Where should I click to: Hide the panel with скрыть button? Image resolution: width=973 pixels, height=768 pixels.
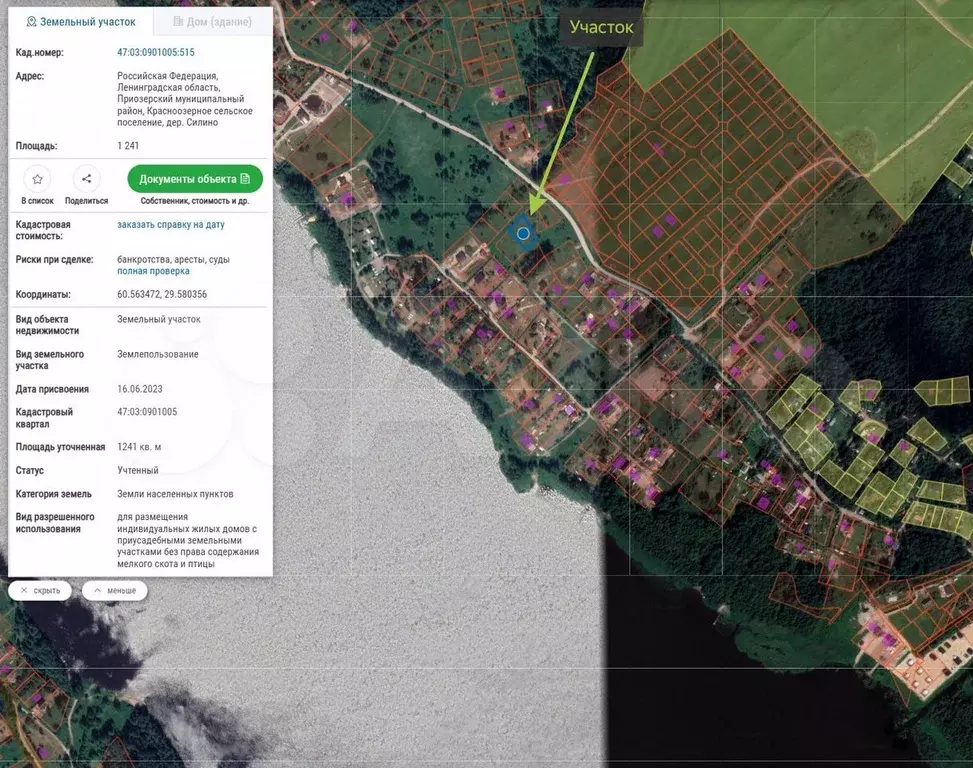[40, 591]
